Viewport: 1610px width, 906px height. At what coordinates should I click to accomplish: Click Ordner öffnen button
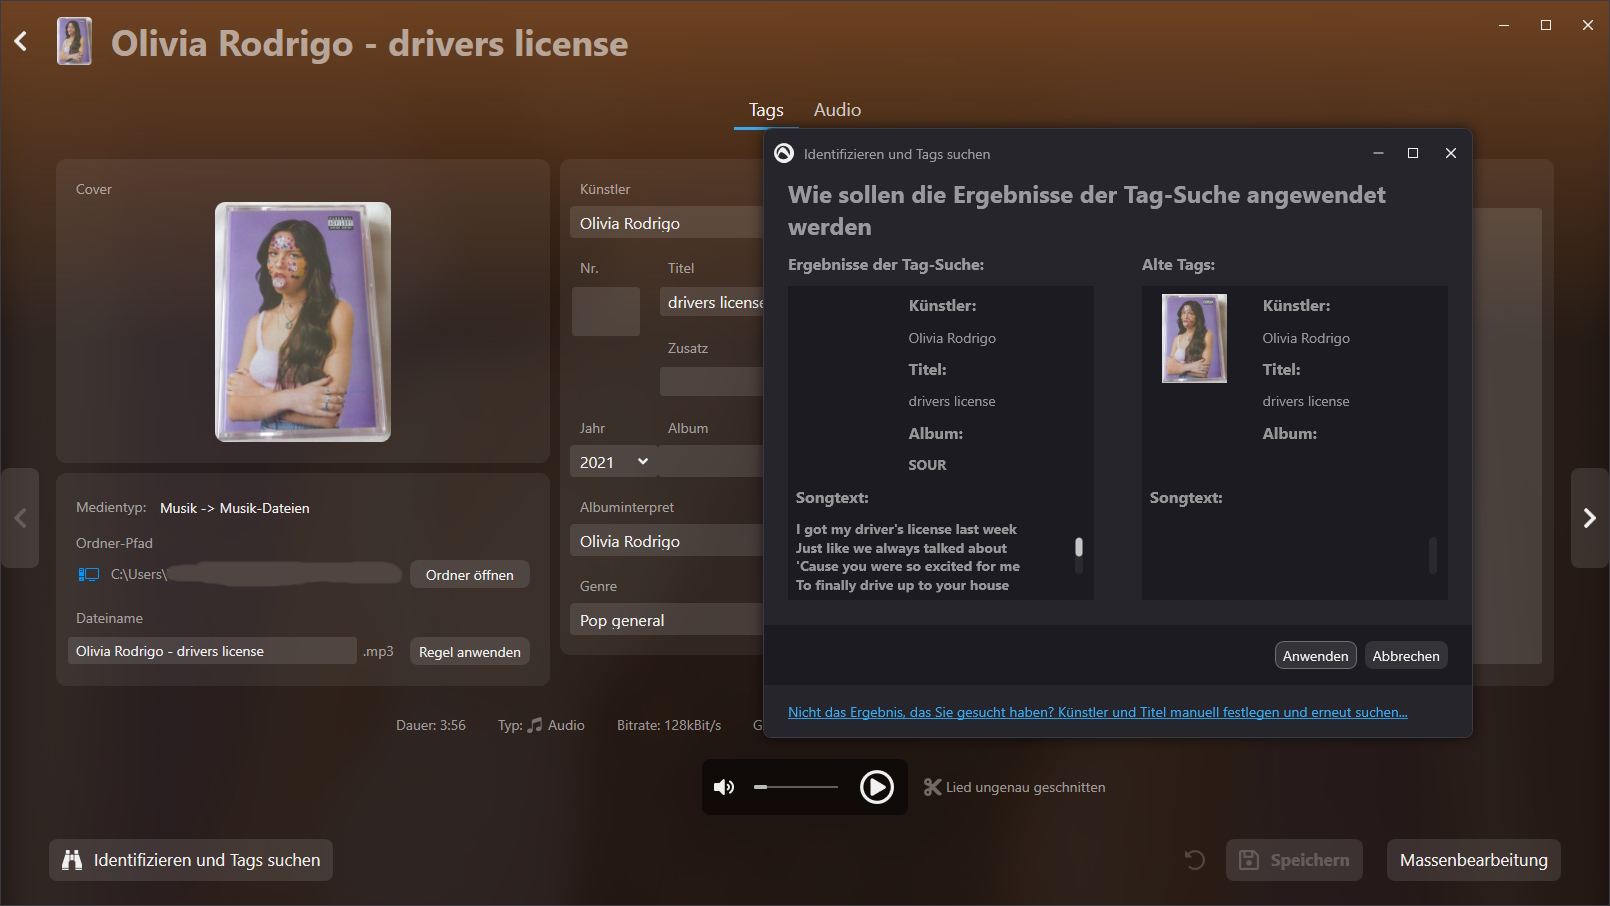pyautogui.click(x=469, y=575)
